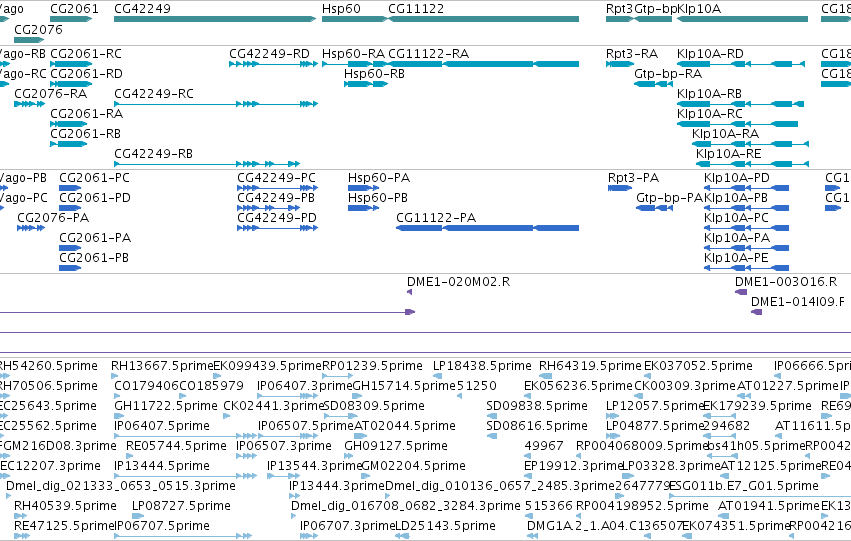
Task: Select EST GM02204.5prime
Action: pos(367,476)
